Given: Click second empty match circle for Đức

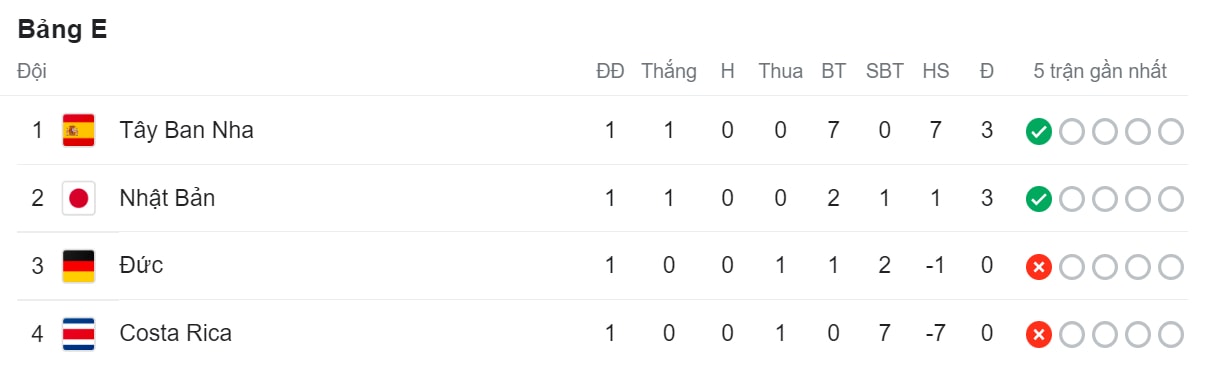Looking at the screenshot, I should (1105, 267).
